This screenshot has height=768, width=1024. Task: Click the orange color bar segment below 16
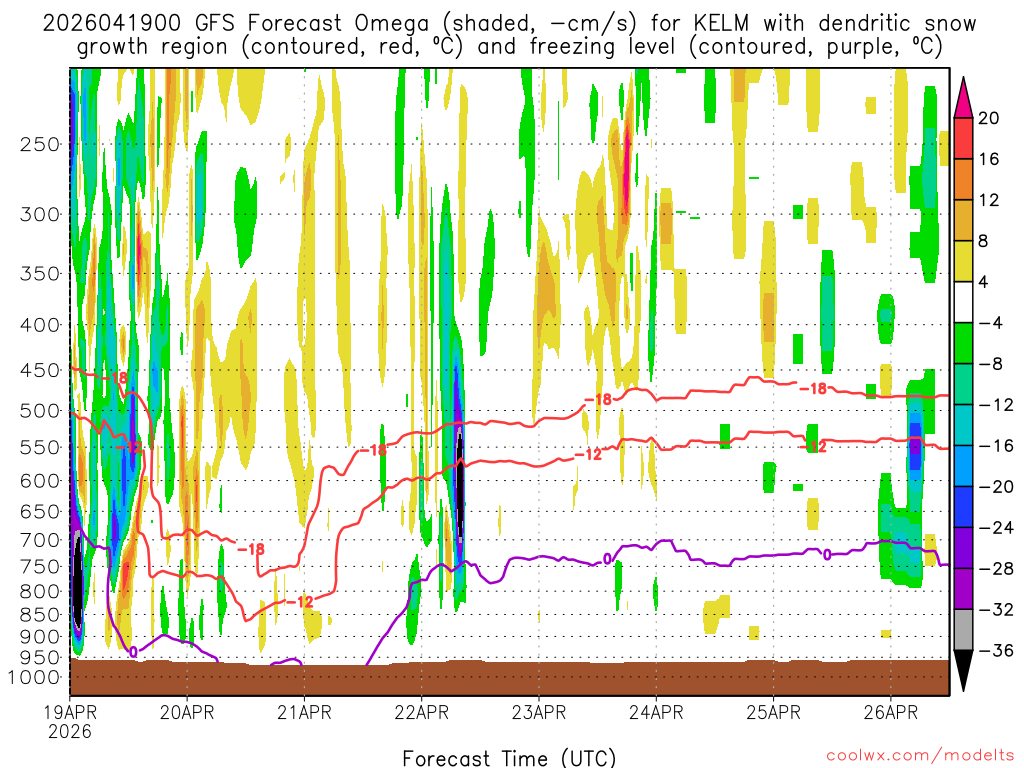tap(963, 180)
